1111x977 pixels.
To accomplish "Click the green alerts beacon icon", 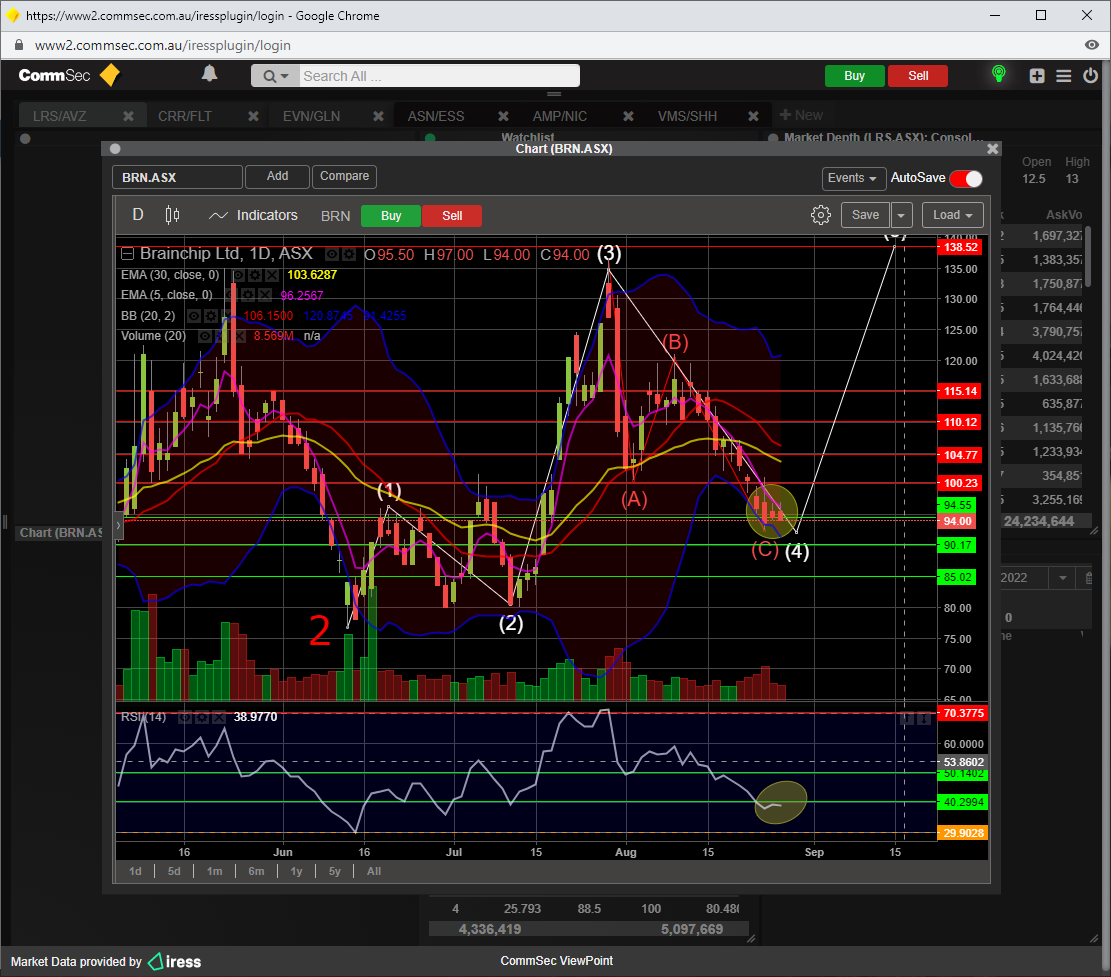I will (998, 75).
